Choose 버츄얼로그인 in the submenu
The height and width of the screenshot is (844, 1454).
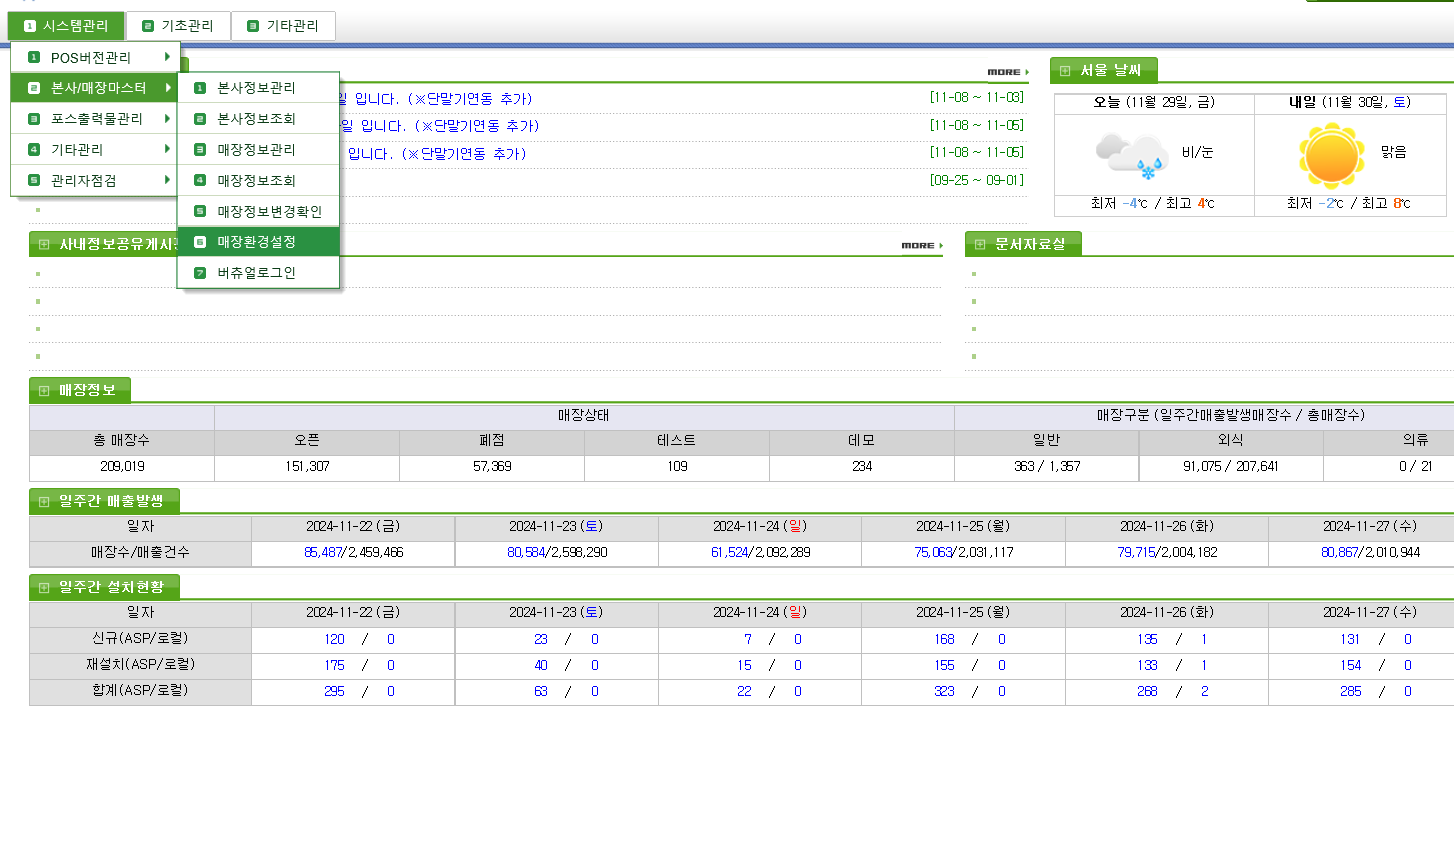pos(257,273)
